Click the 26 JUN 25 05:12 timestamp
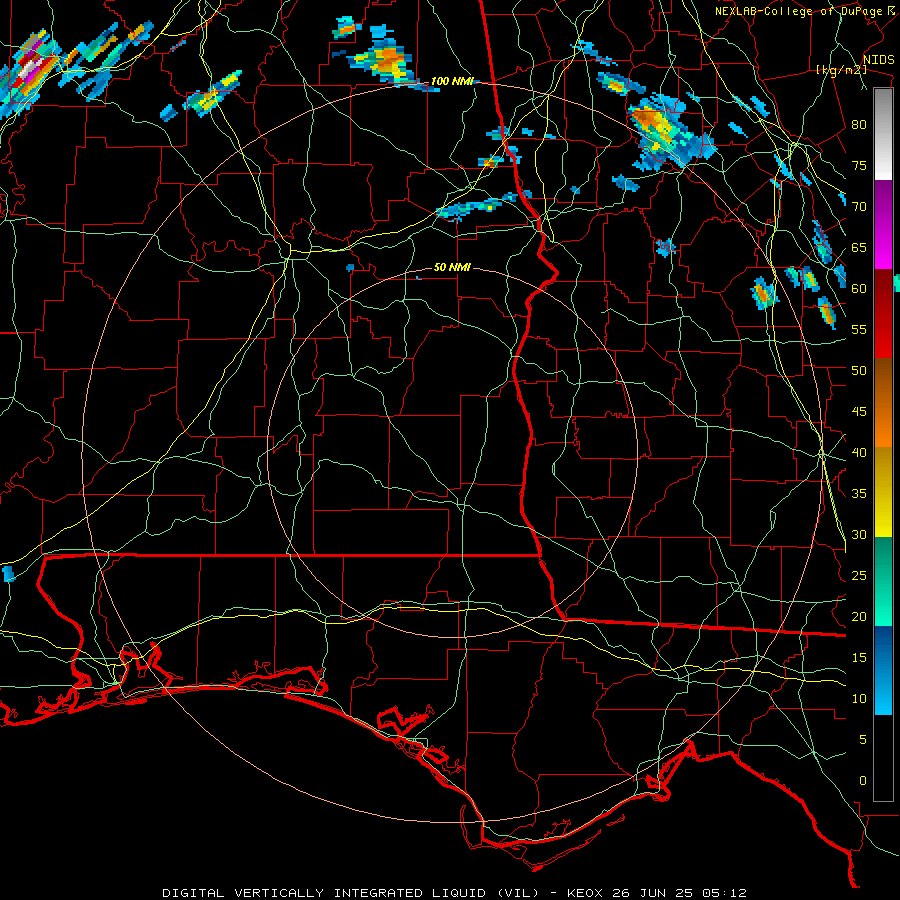 click(679, 893)
